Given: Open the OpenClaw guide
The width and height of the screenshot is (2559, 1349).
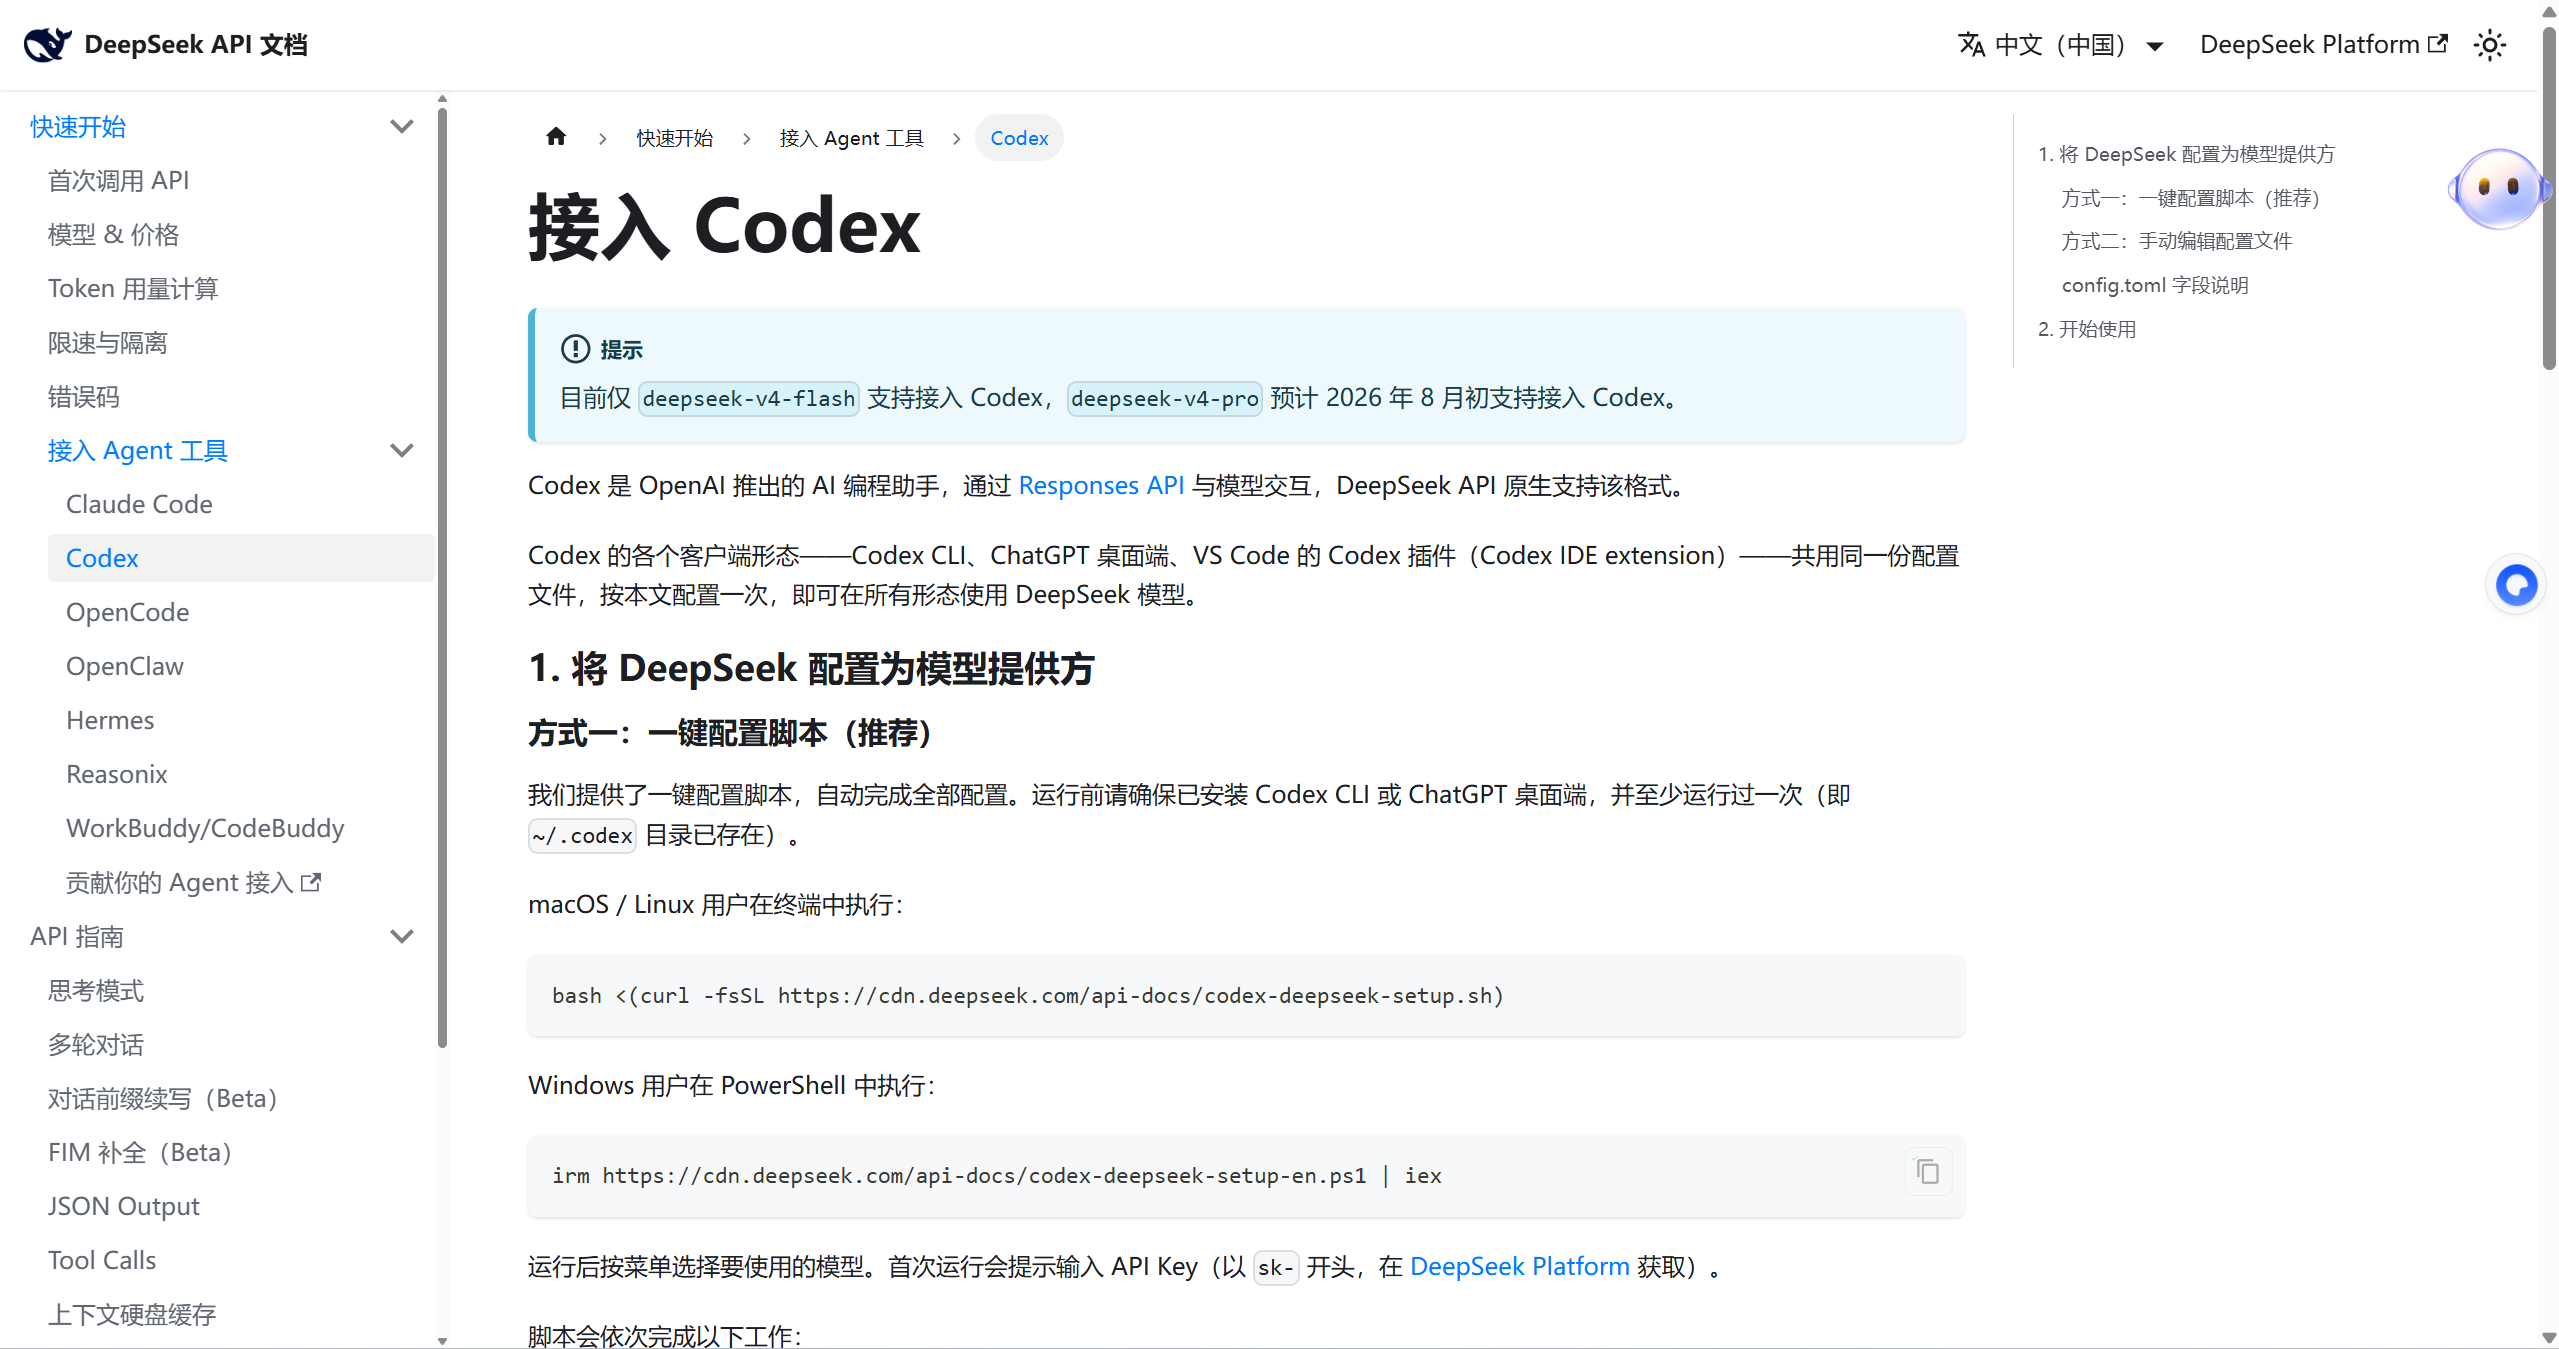Looking at the screenshot, I should pos(125,667).
